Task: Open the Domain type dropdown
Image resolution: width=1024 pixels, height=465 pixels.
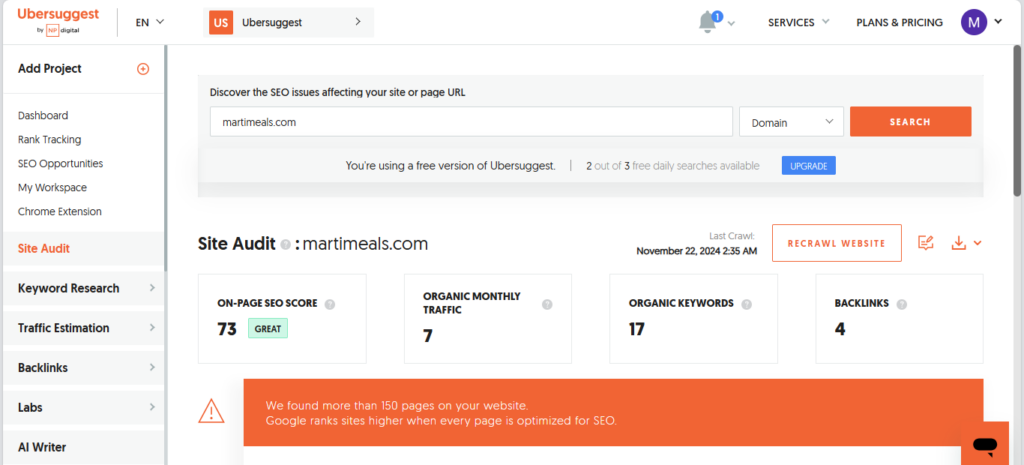Action: 792,122
